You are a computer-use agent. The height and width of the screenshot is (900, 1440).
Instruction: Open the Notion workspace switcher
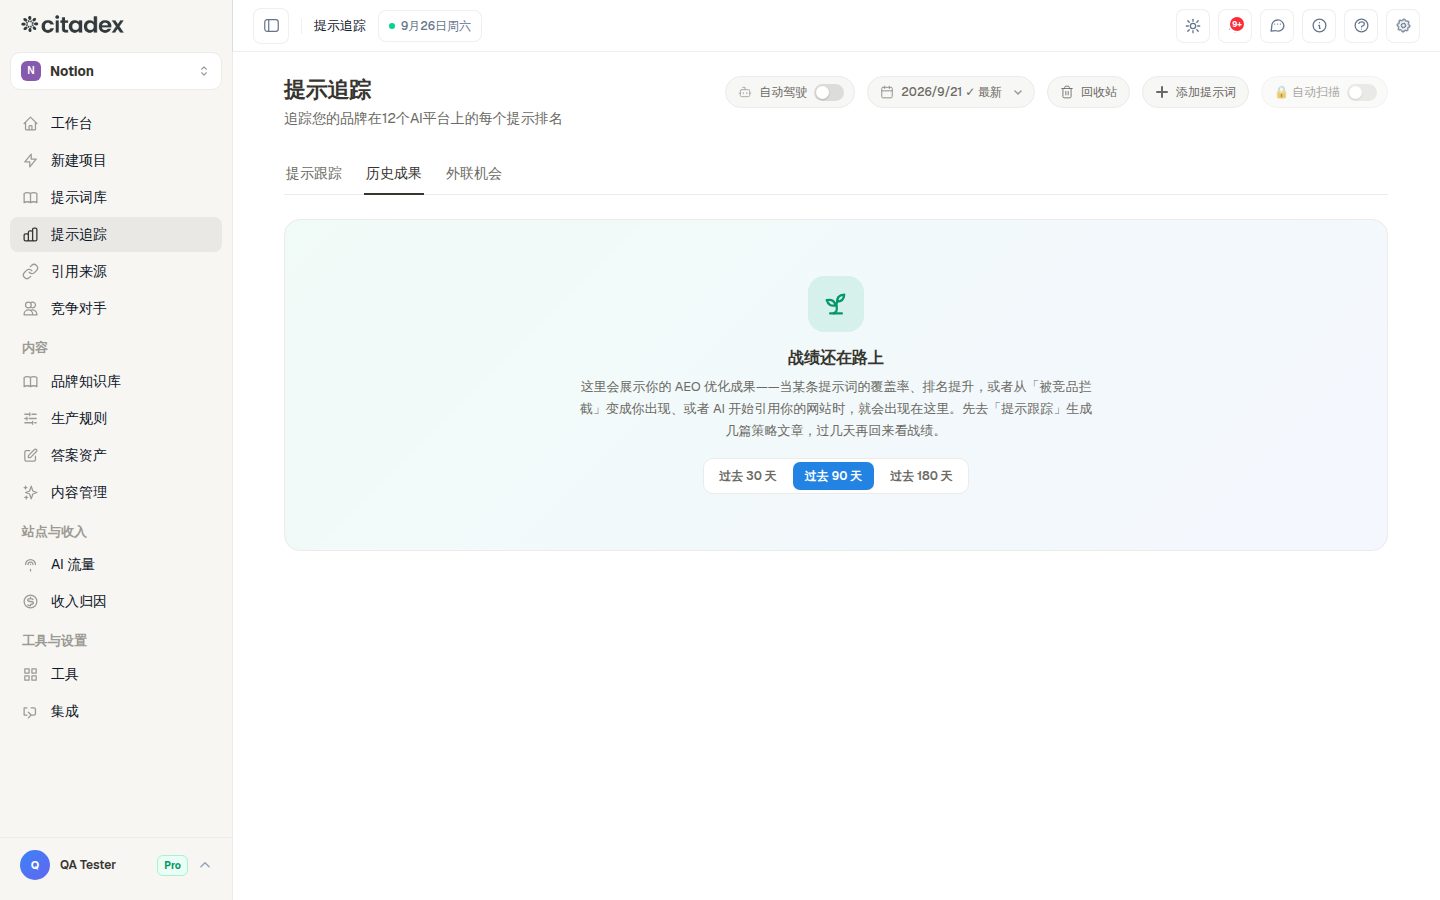[x=116, y=71]
